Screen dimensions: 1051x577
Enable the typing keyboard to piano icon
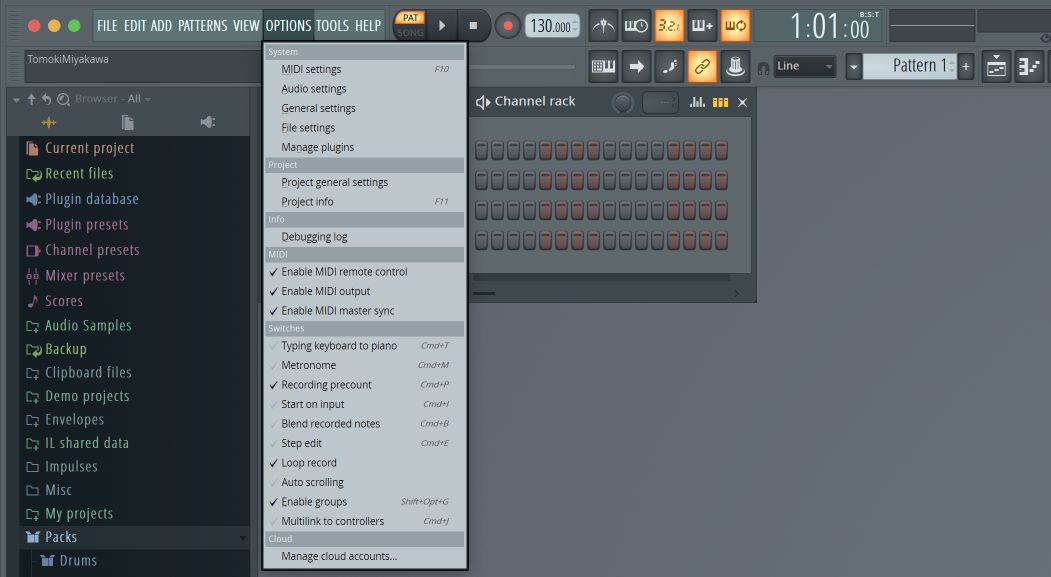603,66
